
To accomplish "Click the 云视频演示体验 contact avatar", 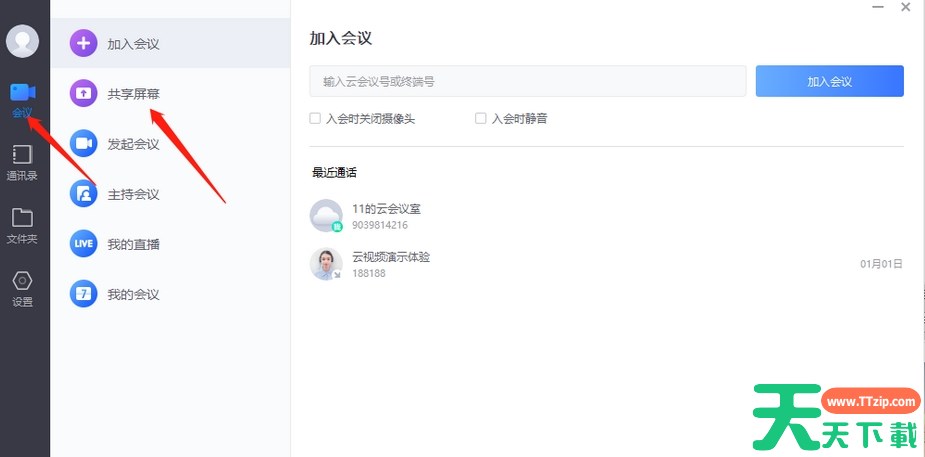I will pos(326,264).
